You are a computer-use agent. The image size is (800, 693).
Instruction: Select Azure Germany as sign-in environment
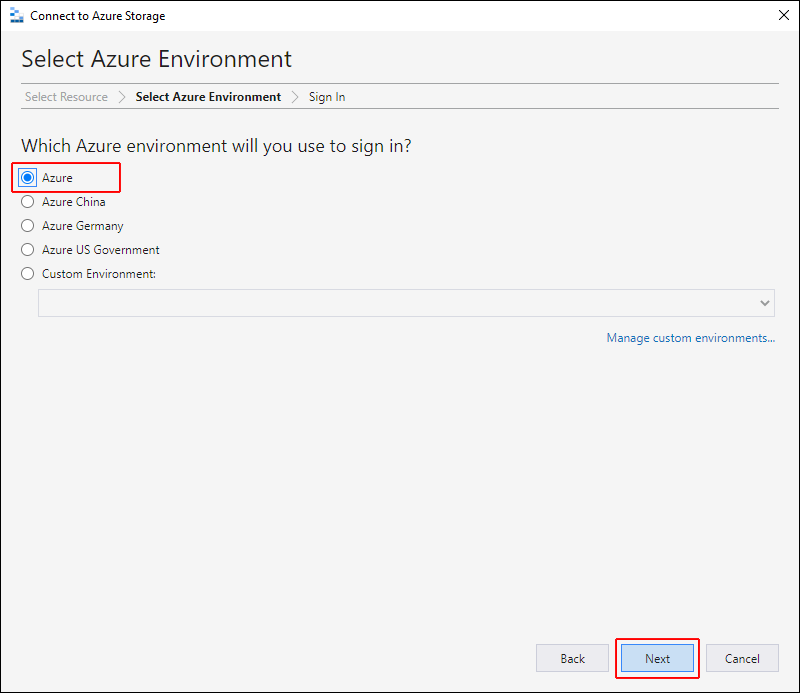tap(28, 226)
